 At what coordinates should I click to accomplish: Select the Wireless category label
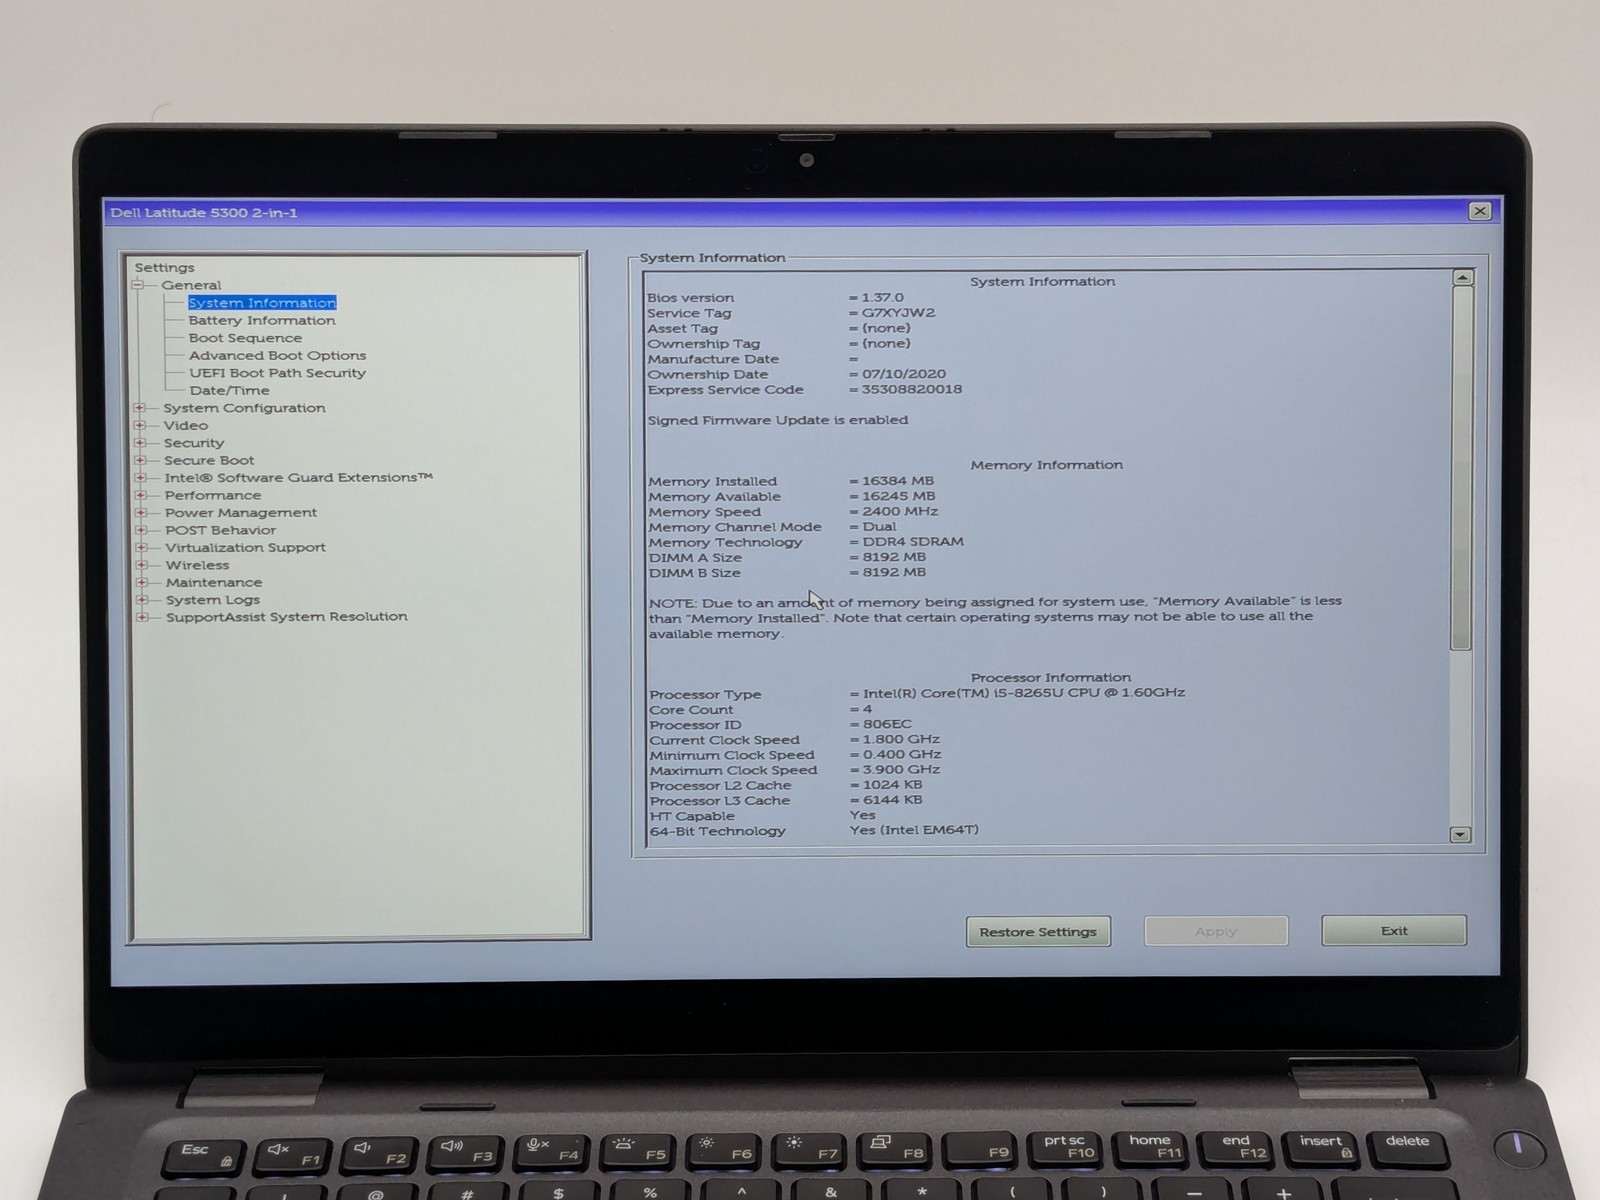[197, 565]
